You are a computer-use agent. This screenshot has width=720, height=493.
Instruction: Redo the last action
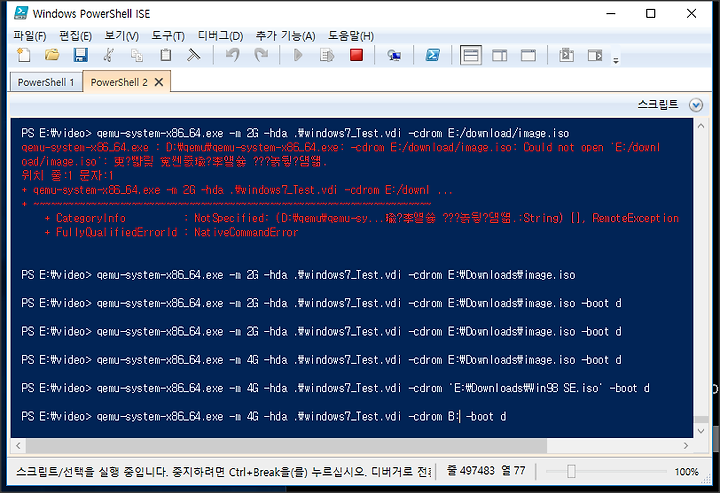(x=261, y=55)
